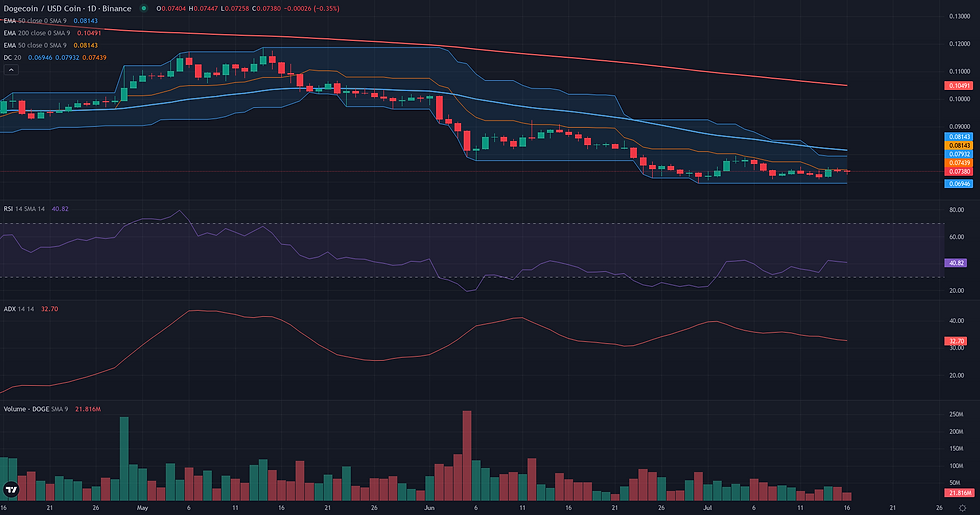Open the Dogecoin / USD Coin symbol title
980x515 pixels.
pos(68,9)
